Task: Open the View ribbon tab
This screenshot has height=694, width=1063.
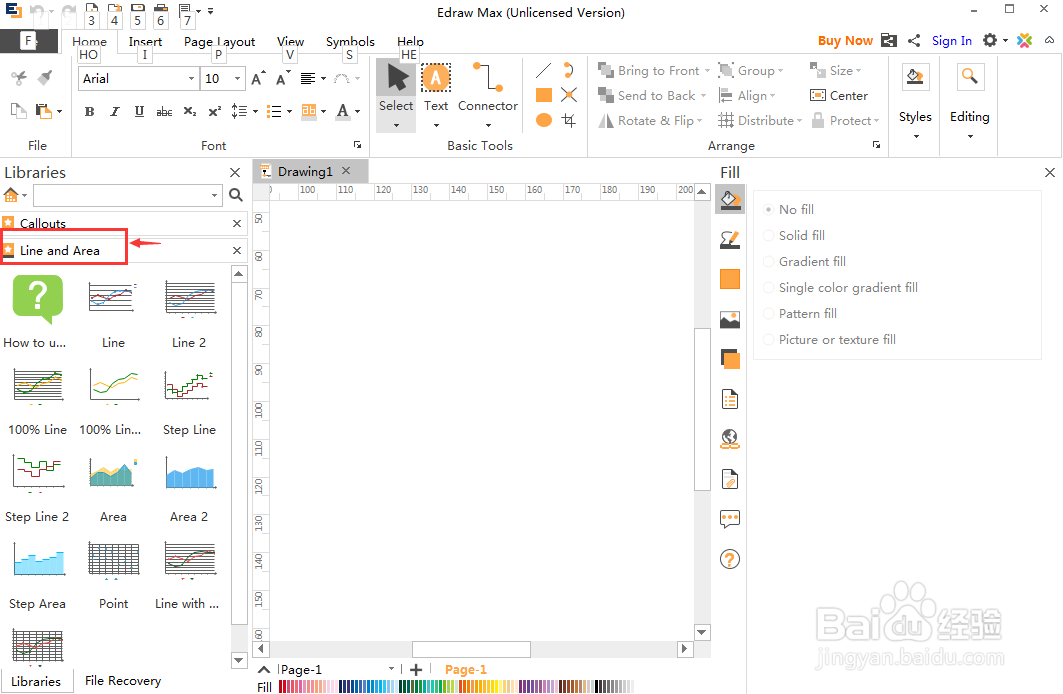Action: coord(291,41)
